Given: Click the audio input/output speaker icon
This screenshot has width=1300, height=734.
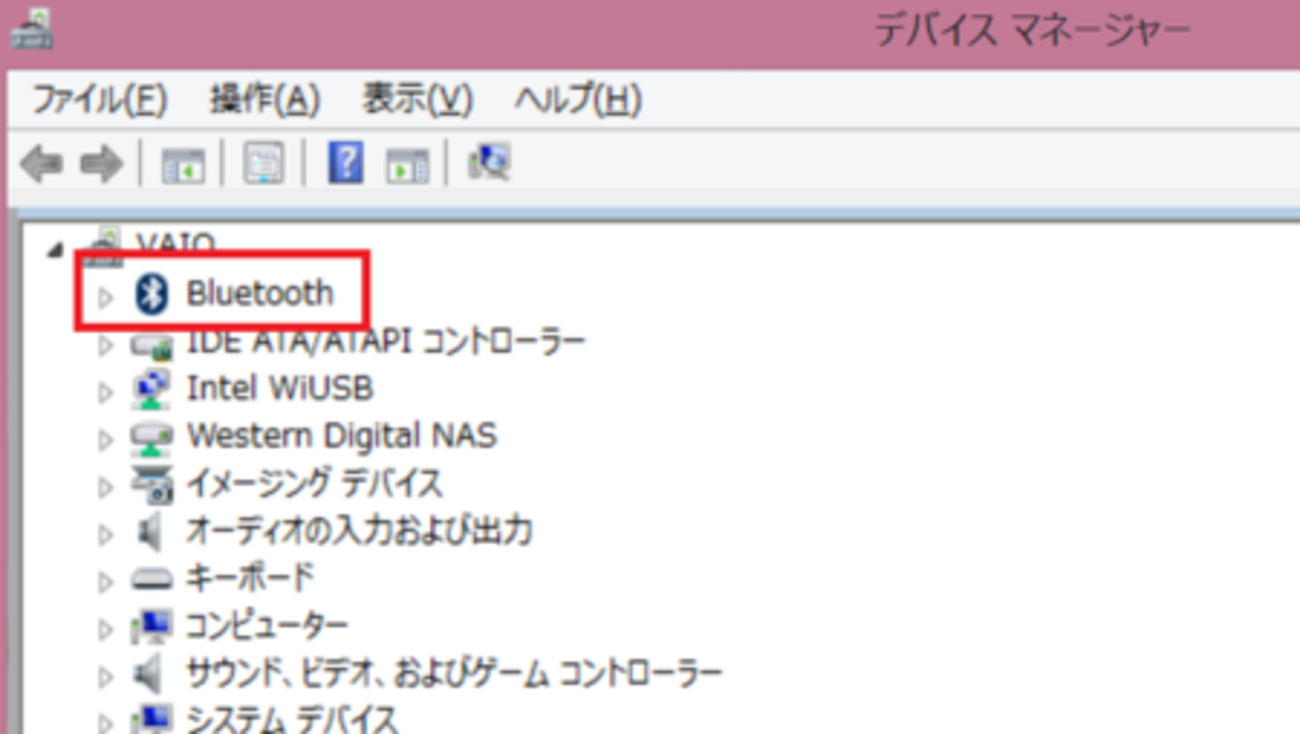Looking at the screenshot, I should pos(150,534).
